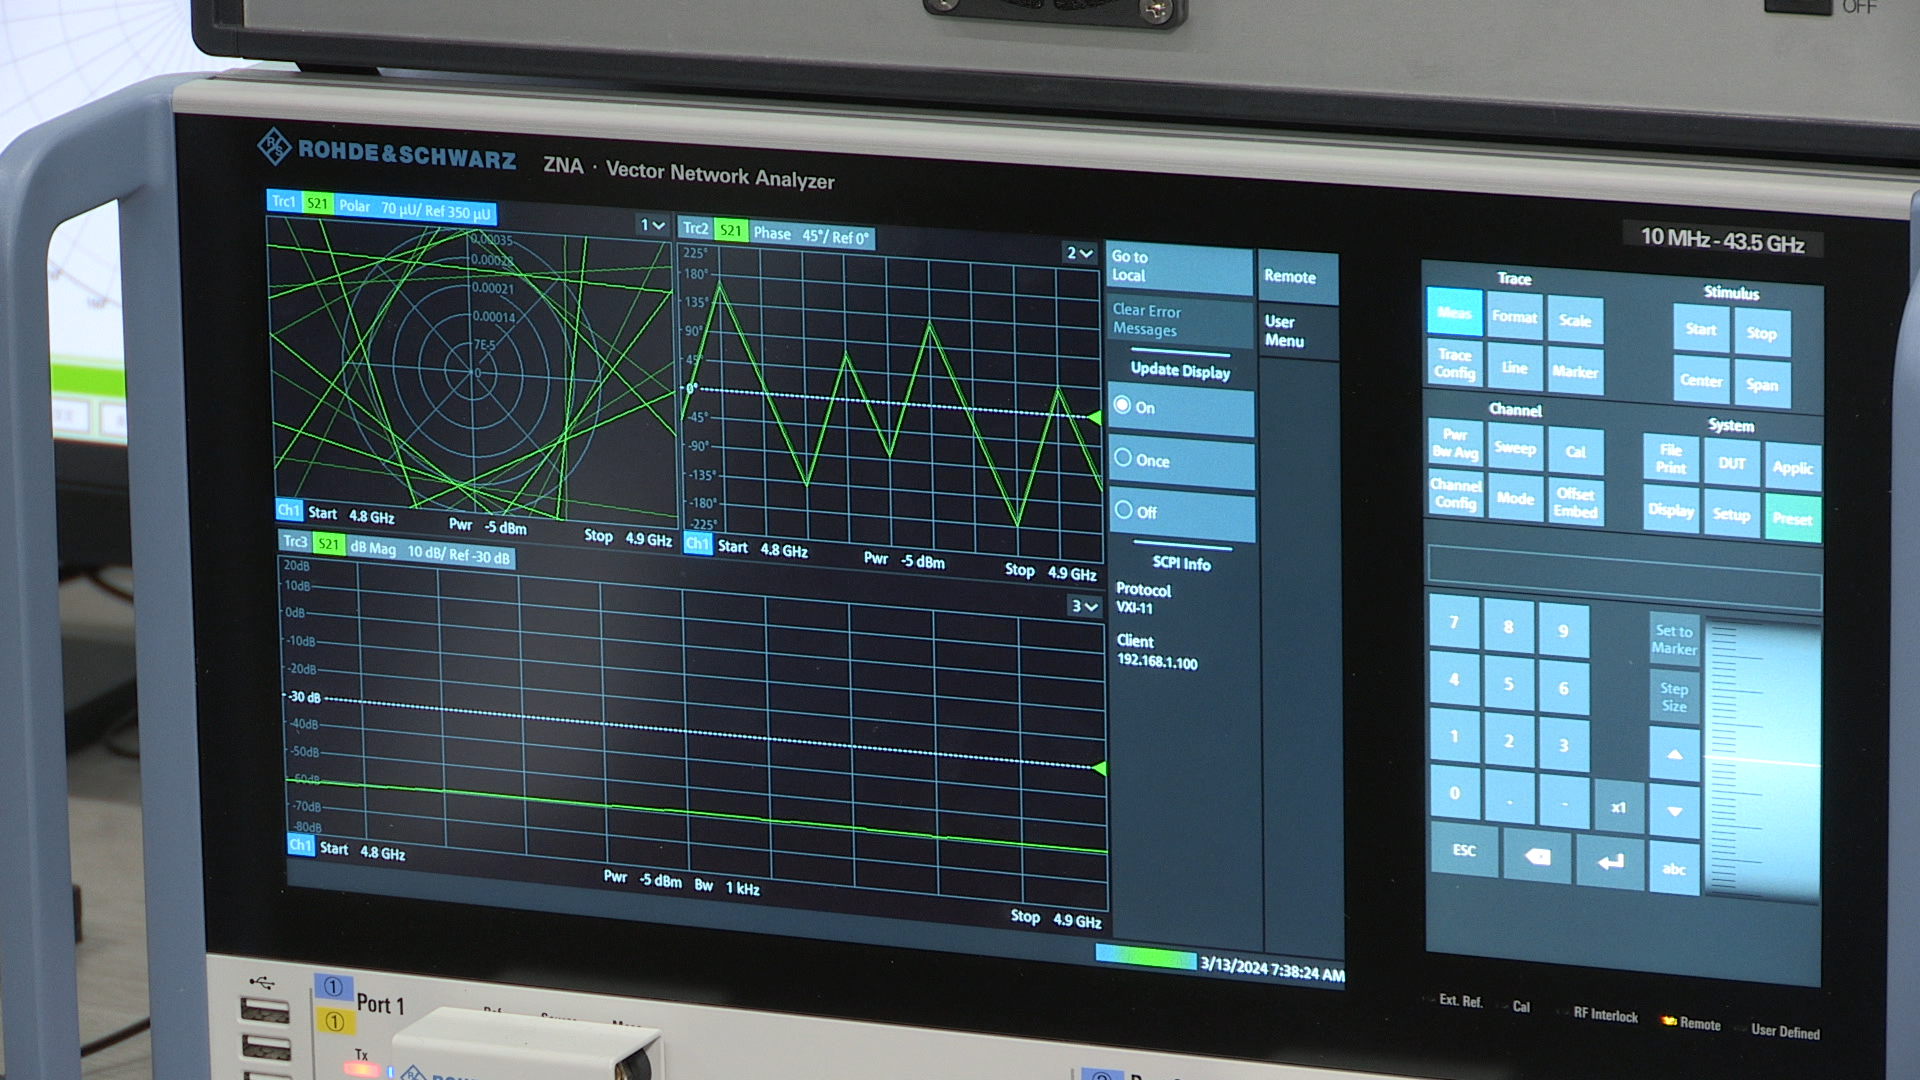Viewport: 1920px width, 1080px height.
Task: Tap the Step Size button
Action: pos(1674,697)
